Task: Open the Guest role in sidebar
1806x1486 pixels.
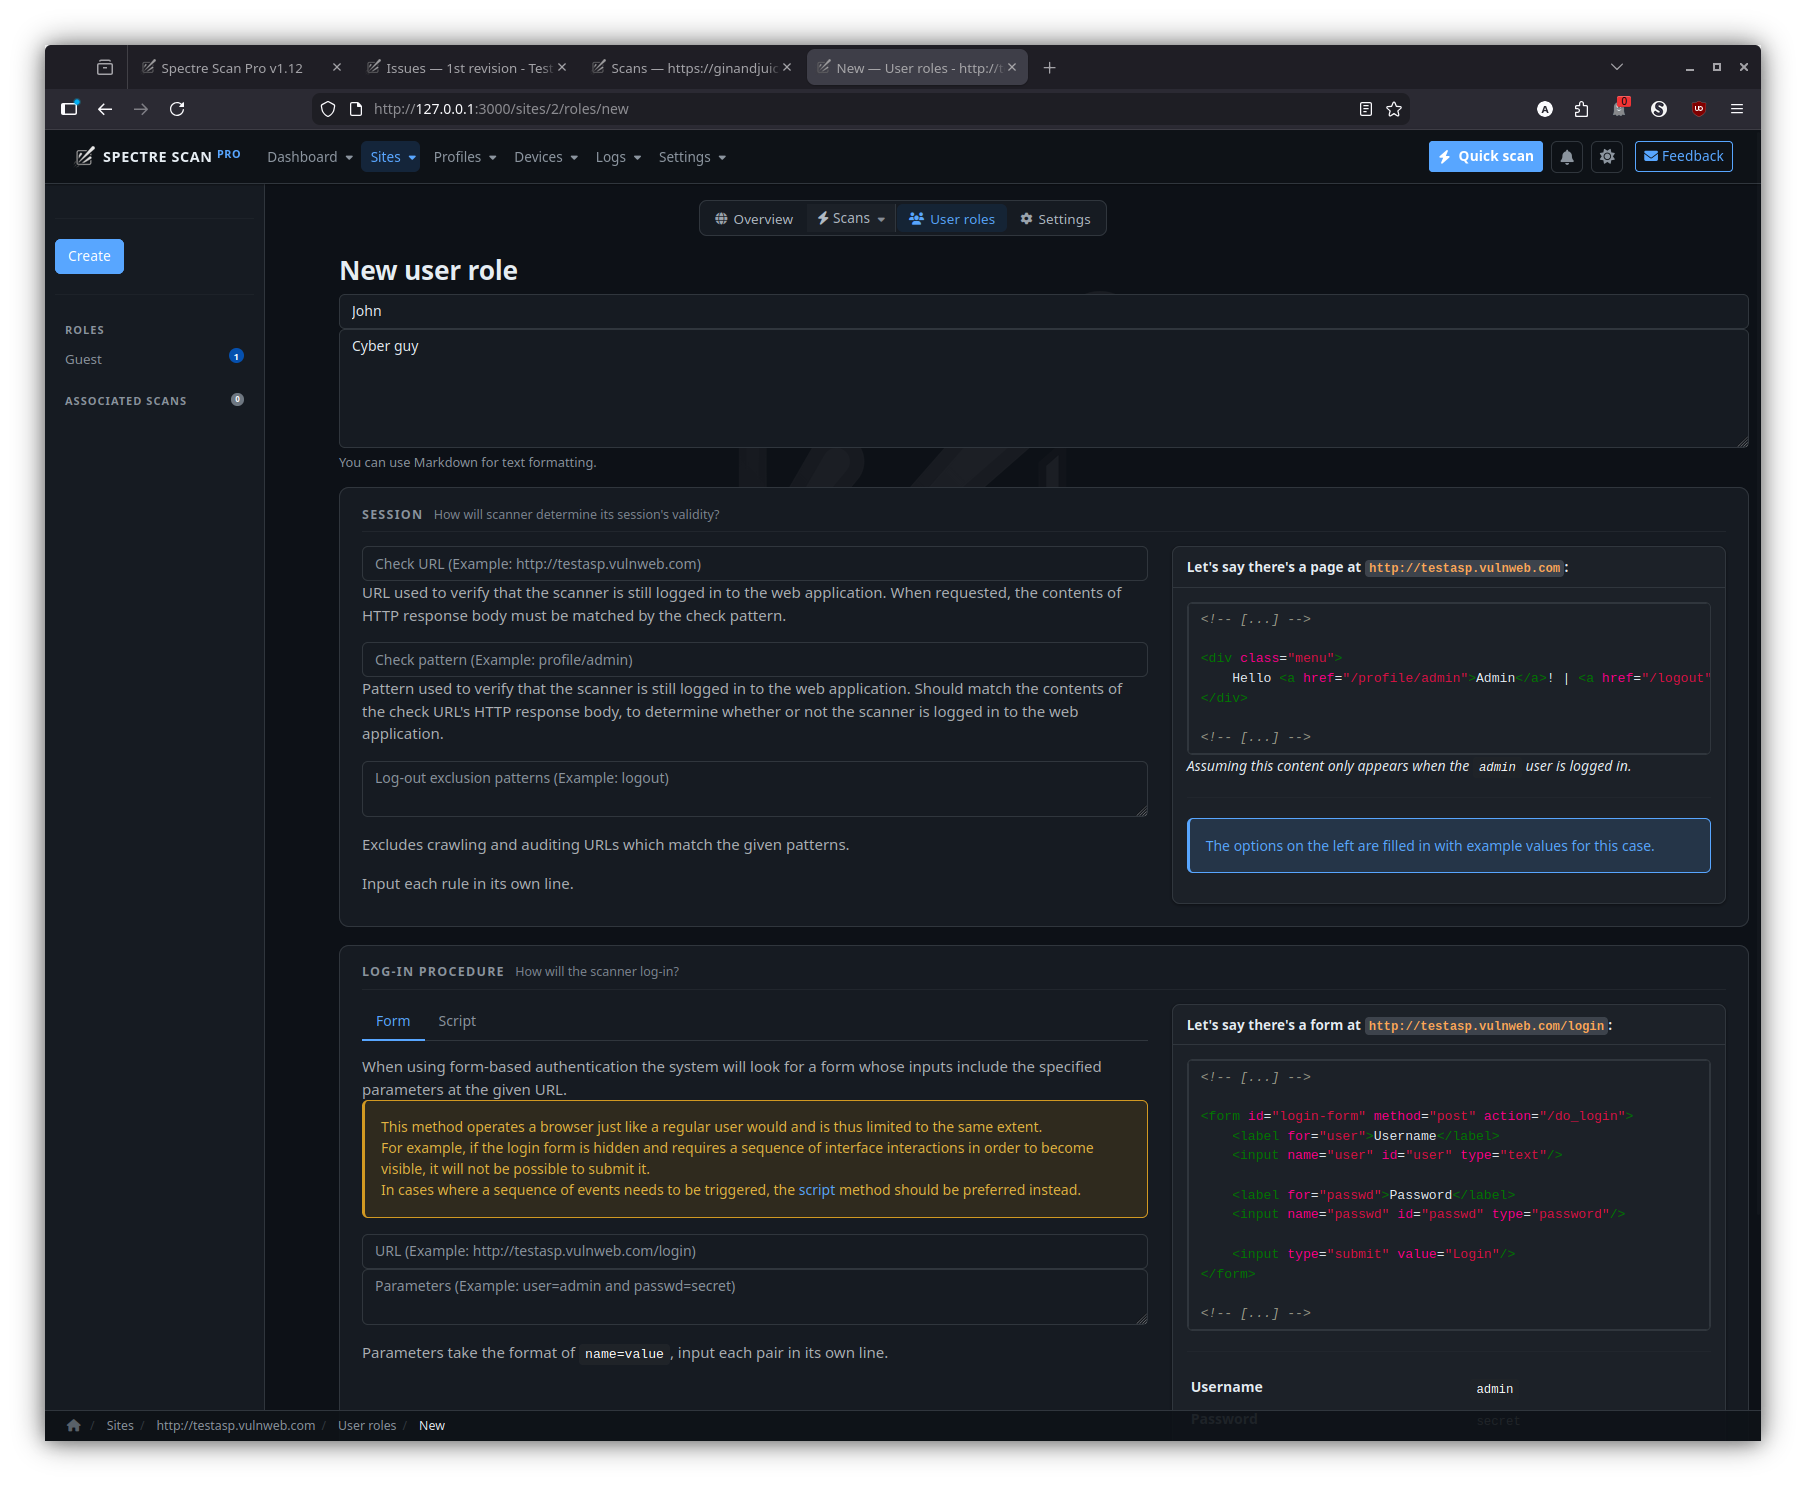Action: pyautogui.click(x=84, y=359)
